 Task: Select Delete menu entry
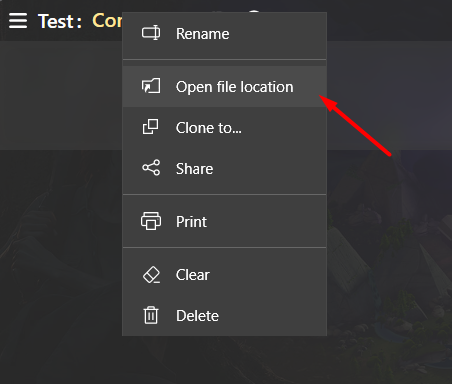click(x=224, y=316)
